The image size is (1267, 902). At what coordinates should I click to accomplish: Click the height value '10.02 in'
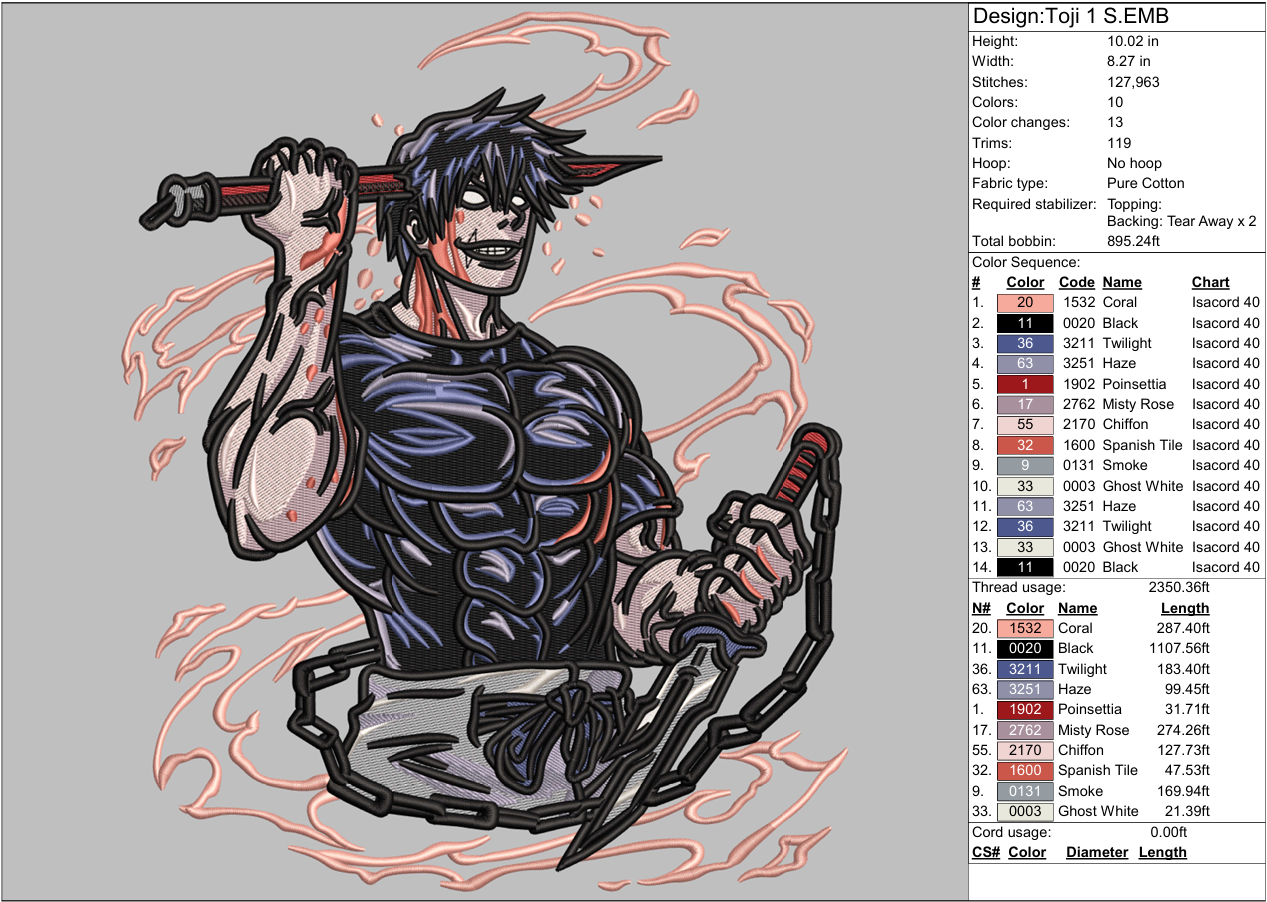click(x=1133, y=41)
